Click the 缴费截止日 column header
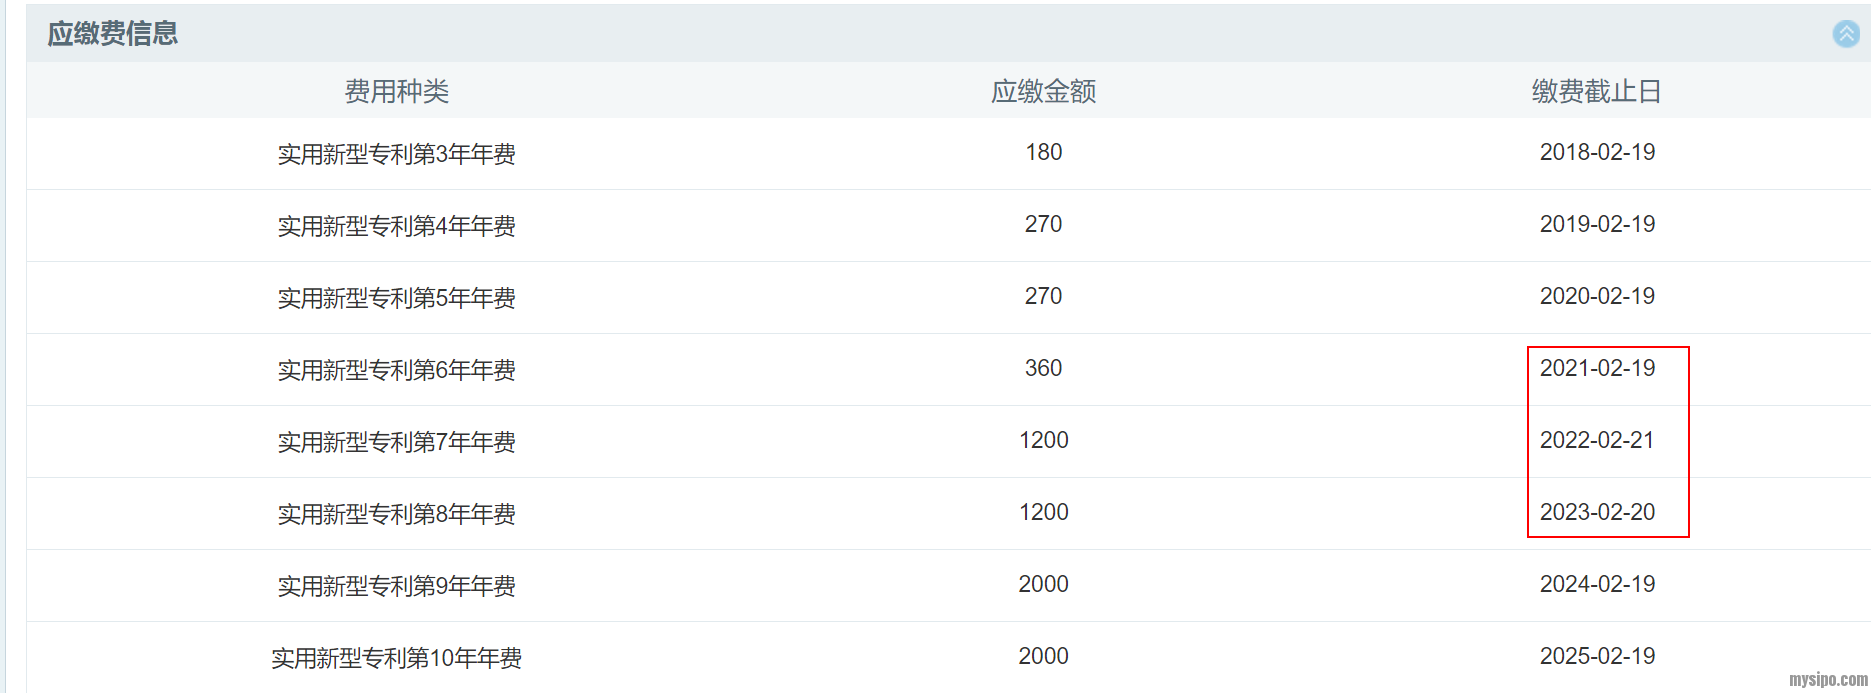 (1596, 92)
